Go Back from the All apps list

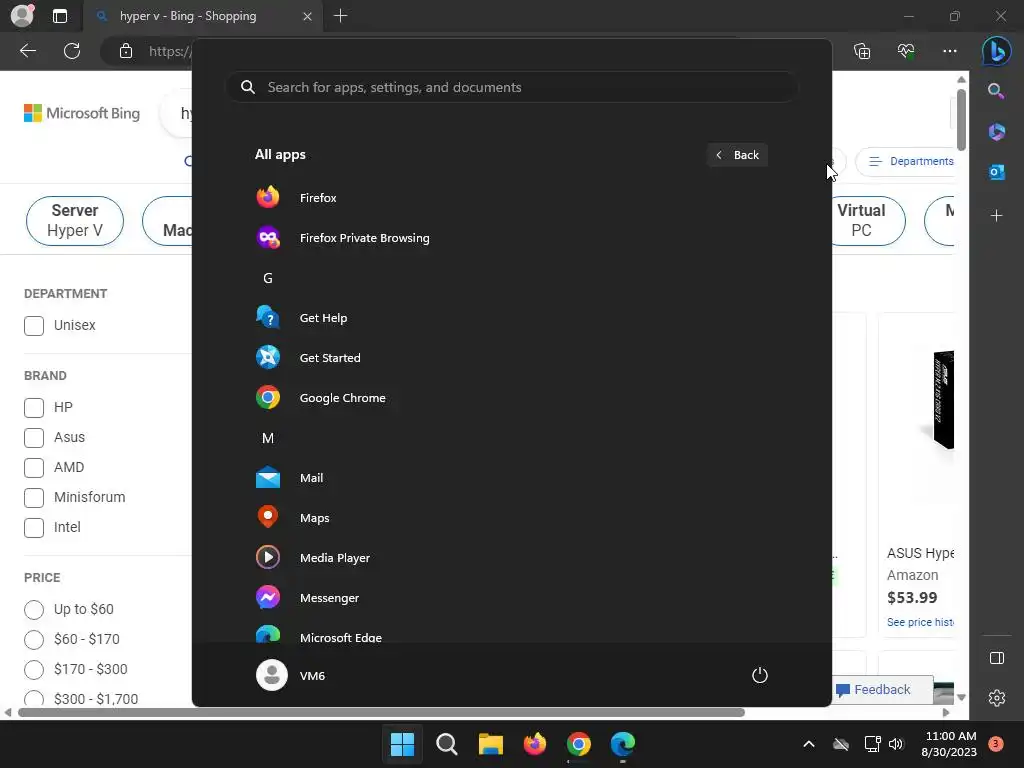coord(737,155)
